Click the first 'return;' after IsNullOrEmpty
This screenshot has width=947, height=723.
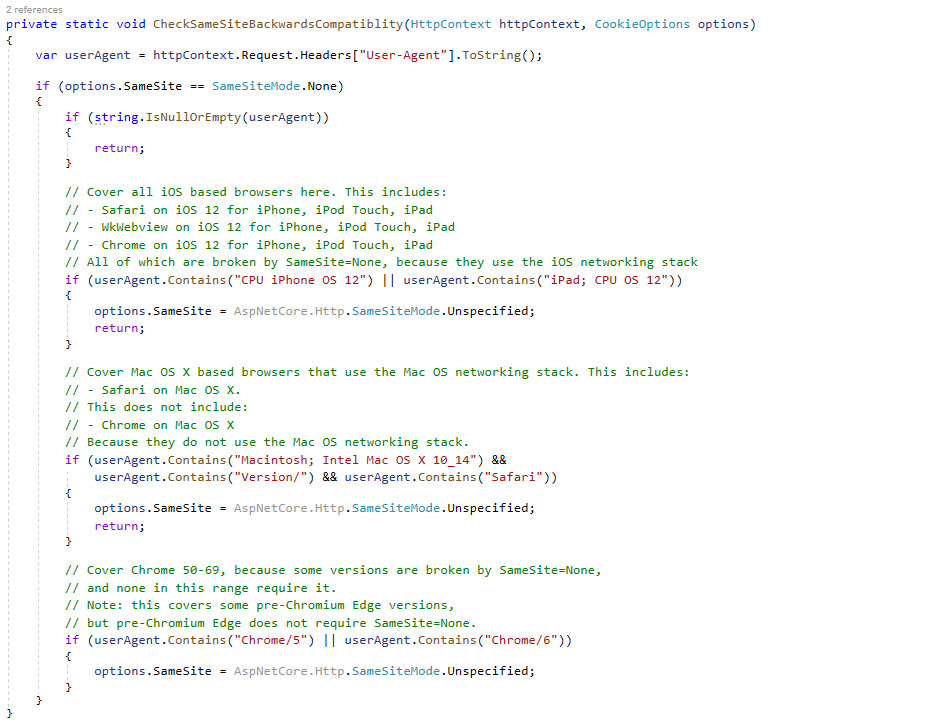click(120, 148)
